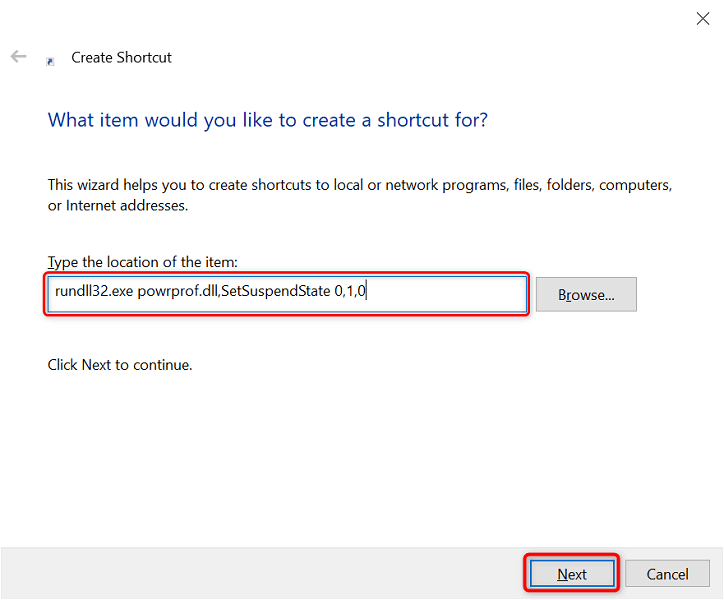Click powrprof.dll text inside the location box
724x600 pixels.
[x=175, y=295]
